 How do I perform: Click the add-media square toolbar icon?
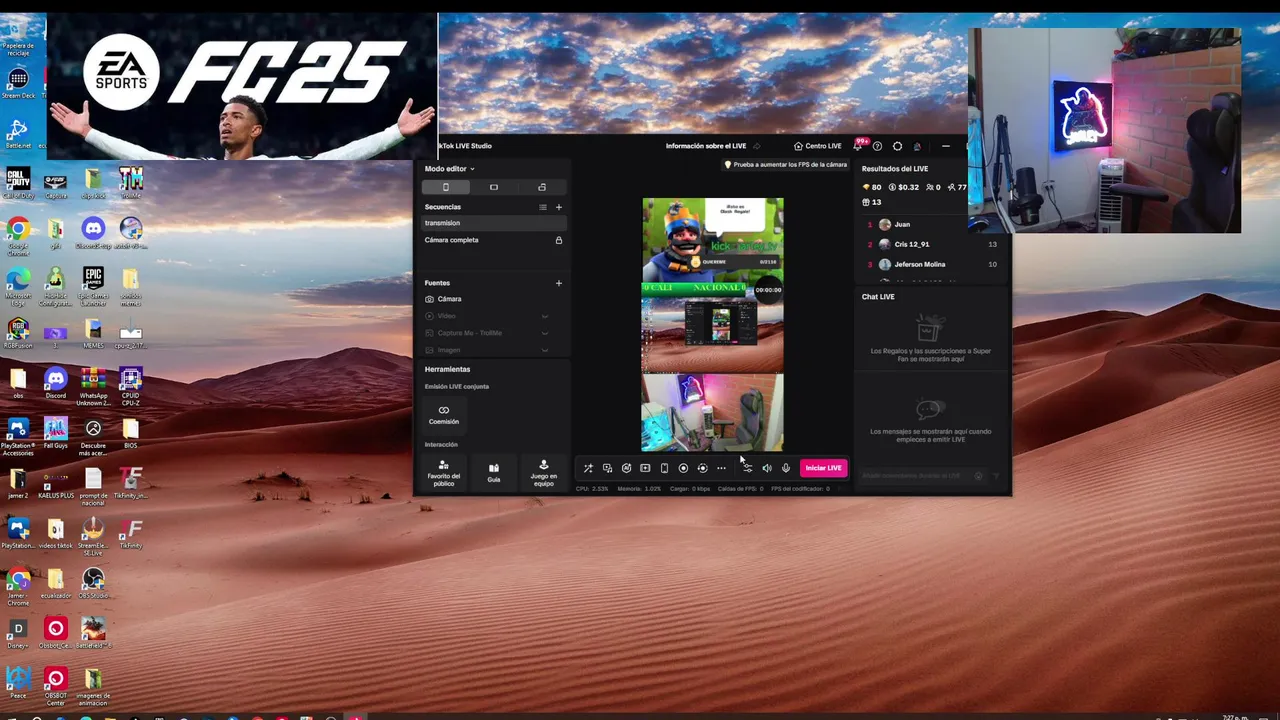pyautogui.click(x=645, y=468)
